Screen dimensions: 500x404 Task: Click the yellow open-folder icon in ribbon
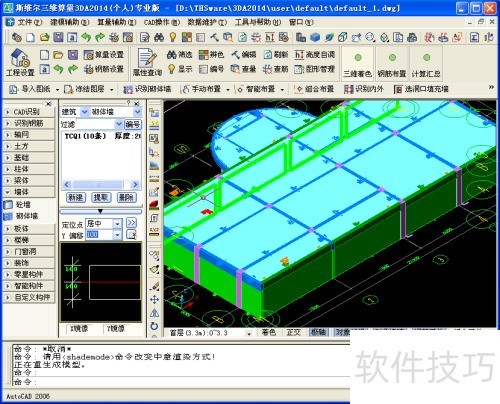58,55
